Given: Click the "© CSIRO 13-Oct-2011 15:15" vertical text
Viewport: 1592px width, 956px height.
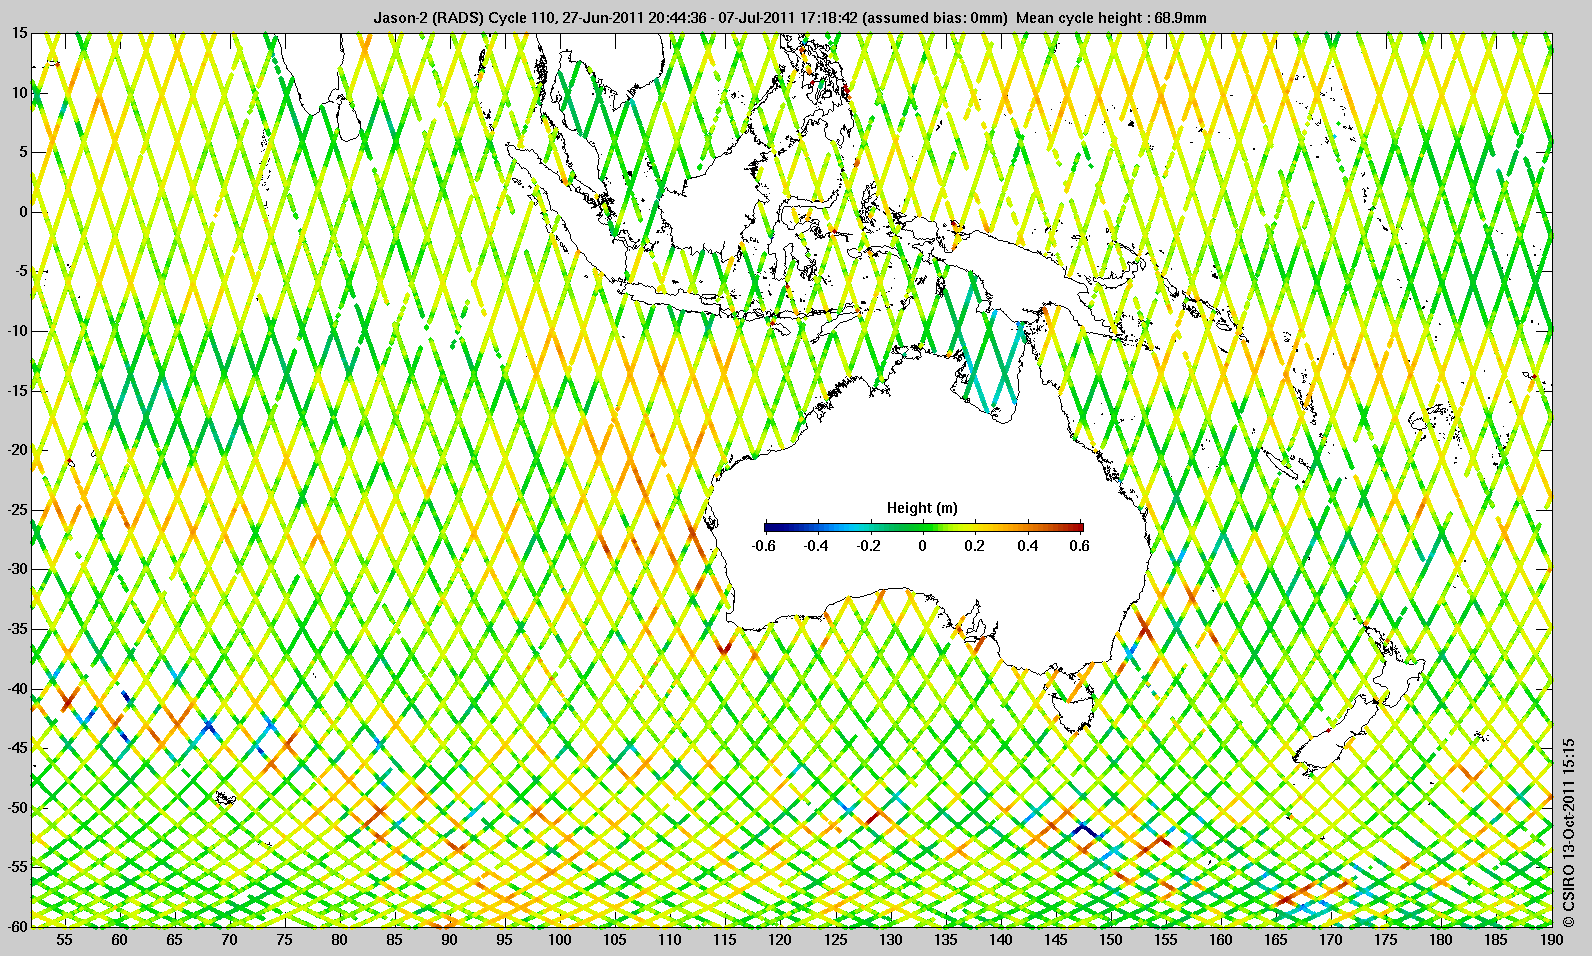Looking at the screenshot, I should [1569, 832].
